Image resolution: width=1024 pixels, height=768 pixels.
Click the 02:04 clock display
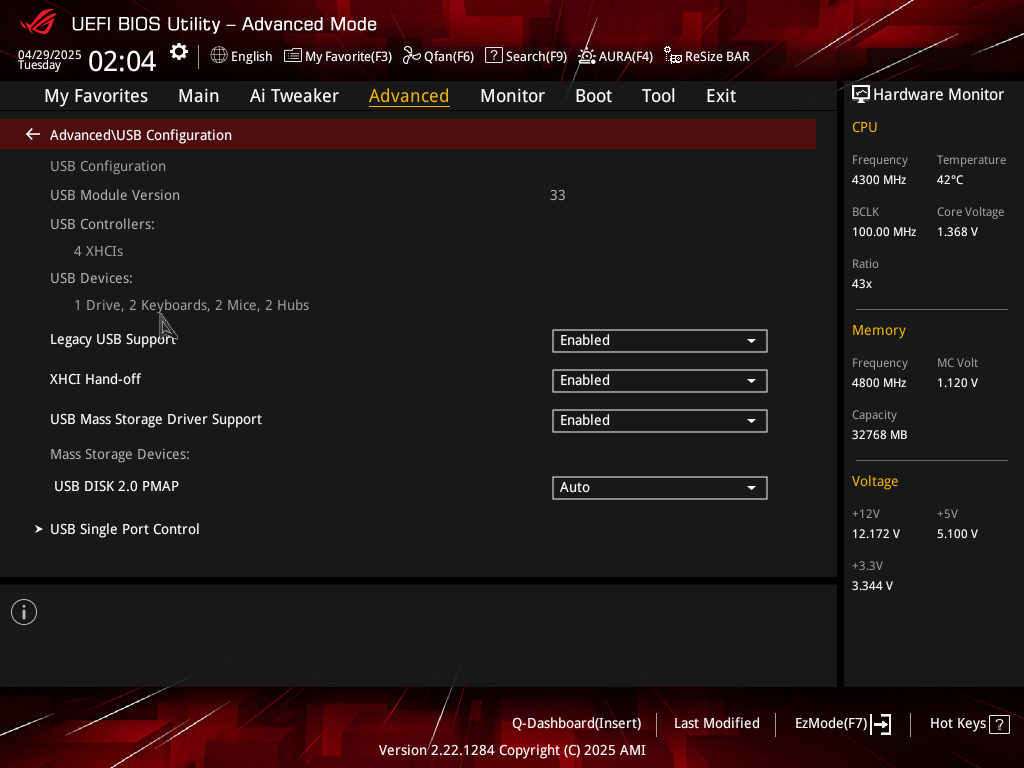pyautogui.click(x=122, y=61)
